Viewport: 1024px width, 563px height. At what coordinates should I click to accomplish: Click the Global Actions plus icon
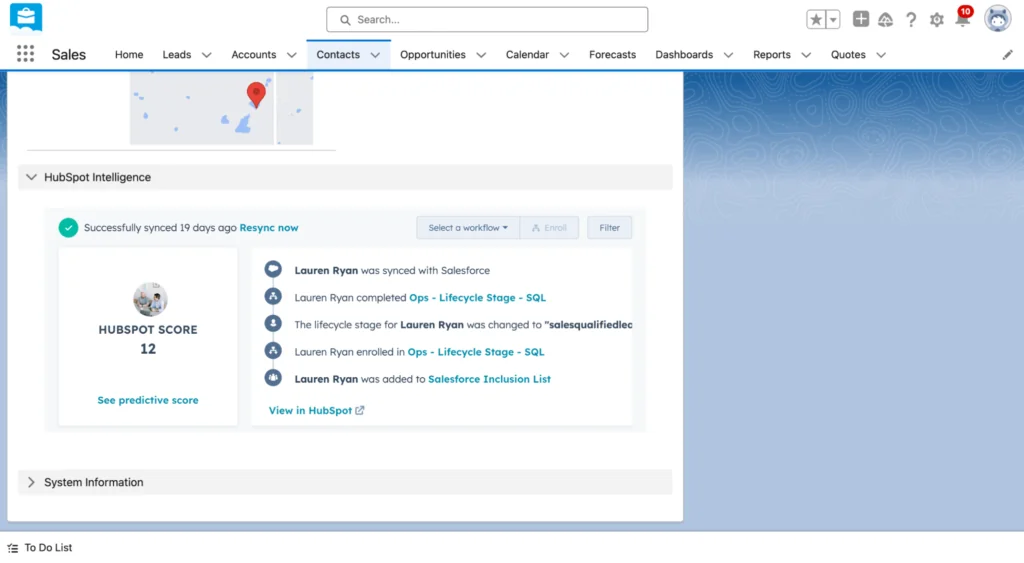[x=861, y=19]
